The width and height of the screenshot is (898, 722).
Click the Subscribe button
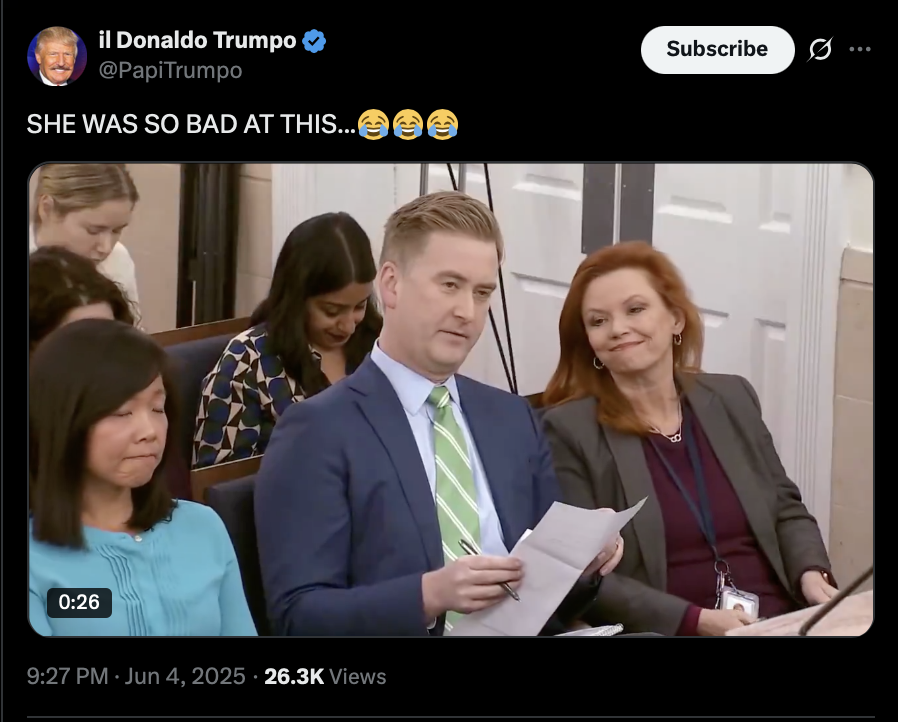click(717, 50)
